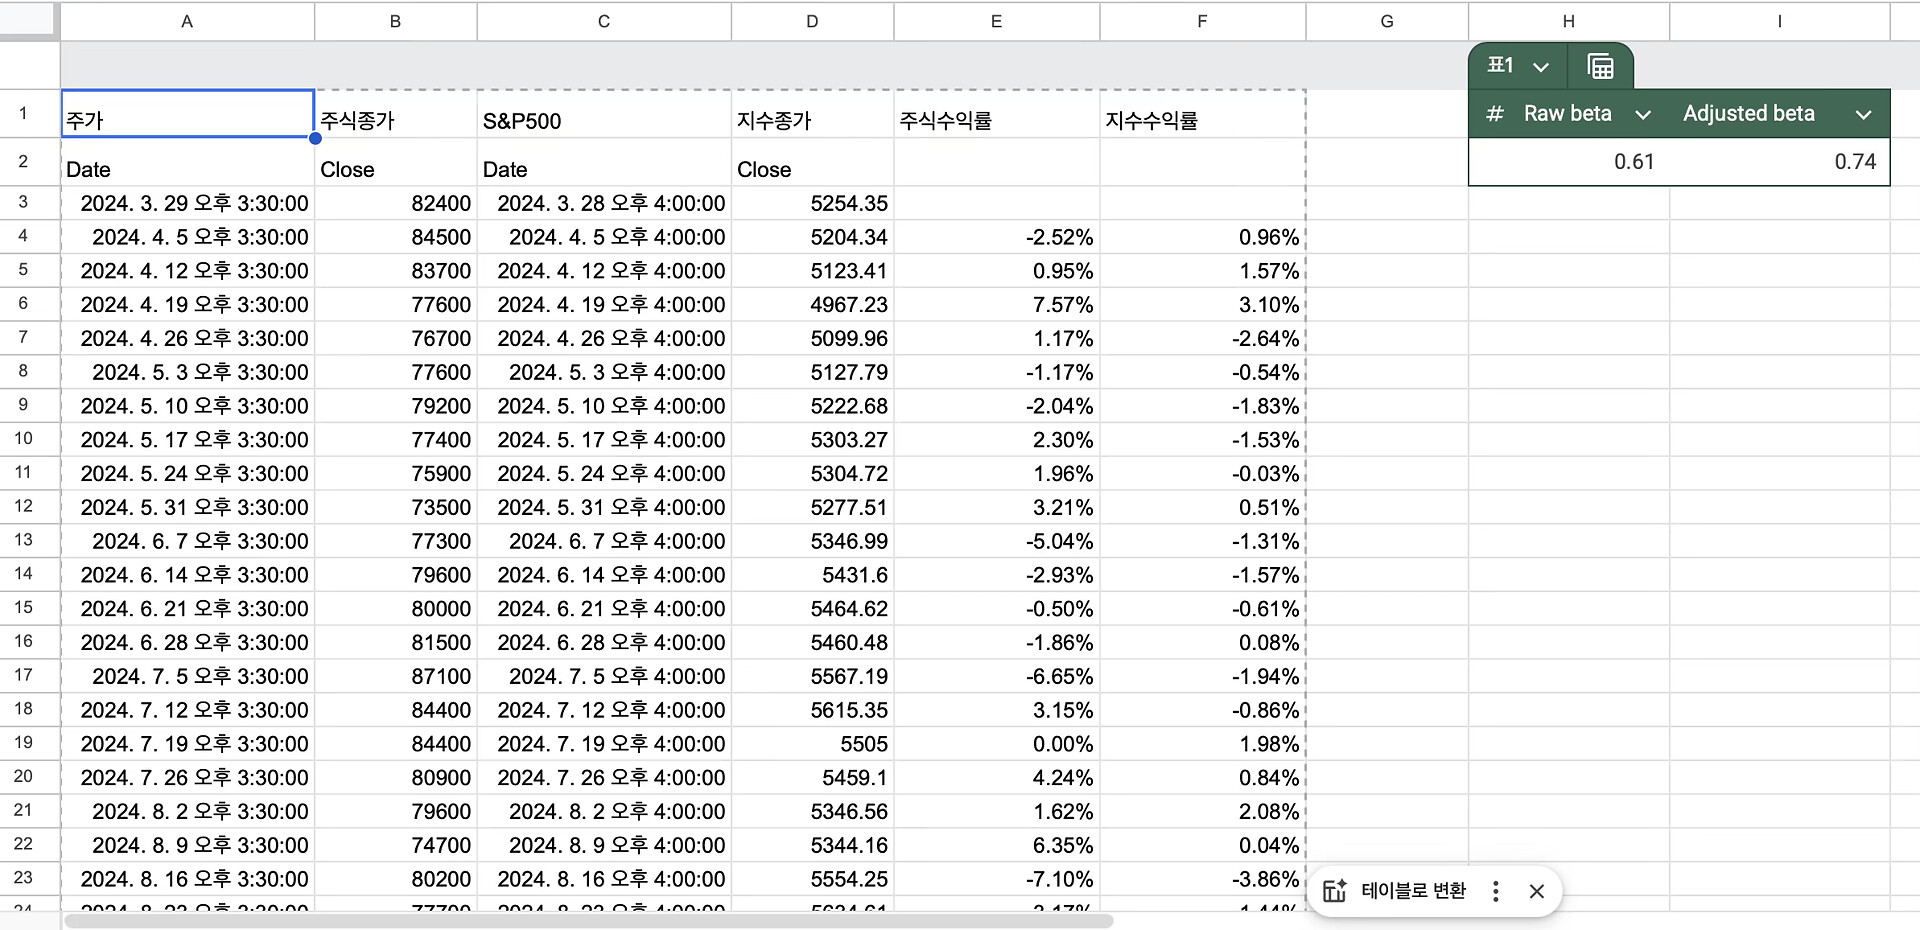Screen dimensions: 1920x930
Task: Select the 주식수익률 header cell
Action: point(996,121)
